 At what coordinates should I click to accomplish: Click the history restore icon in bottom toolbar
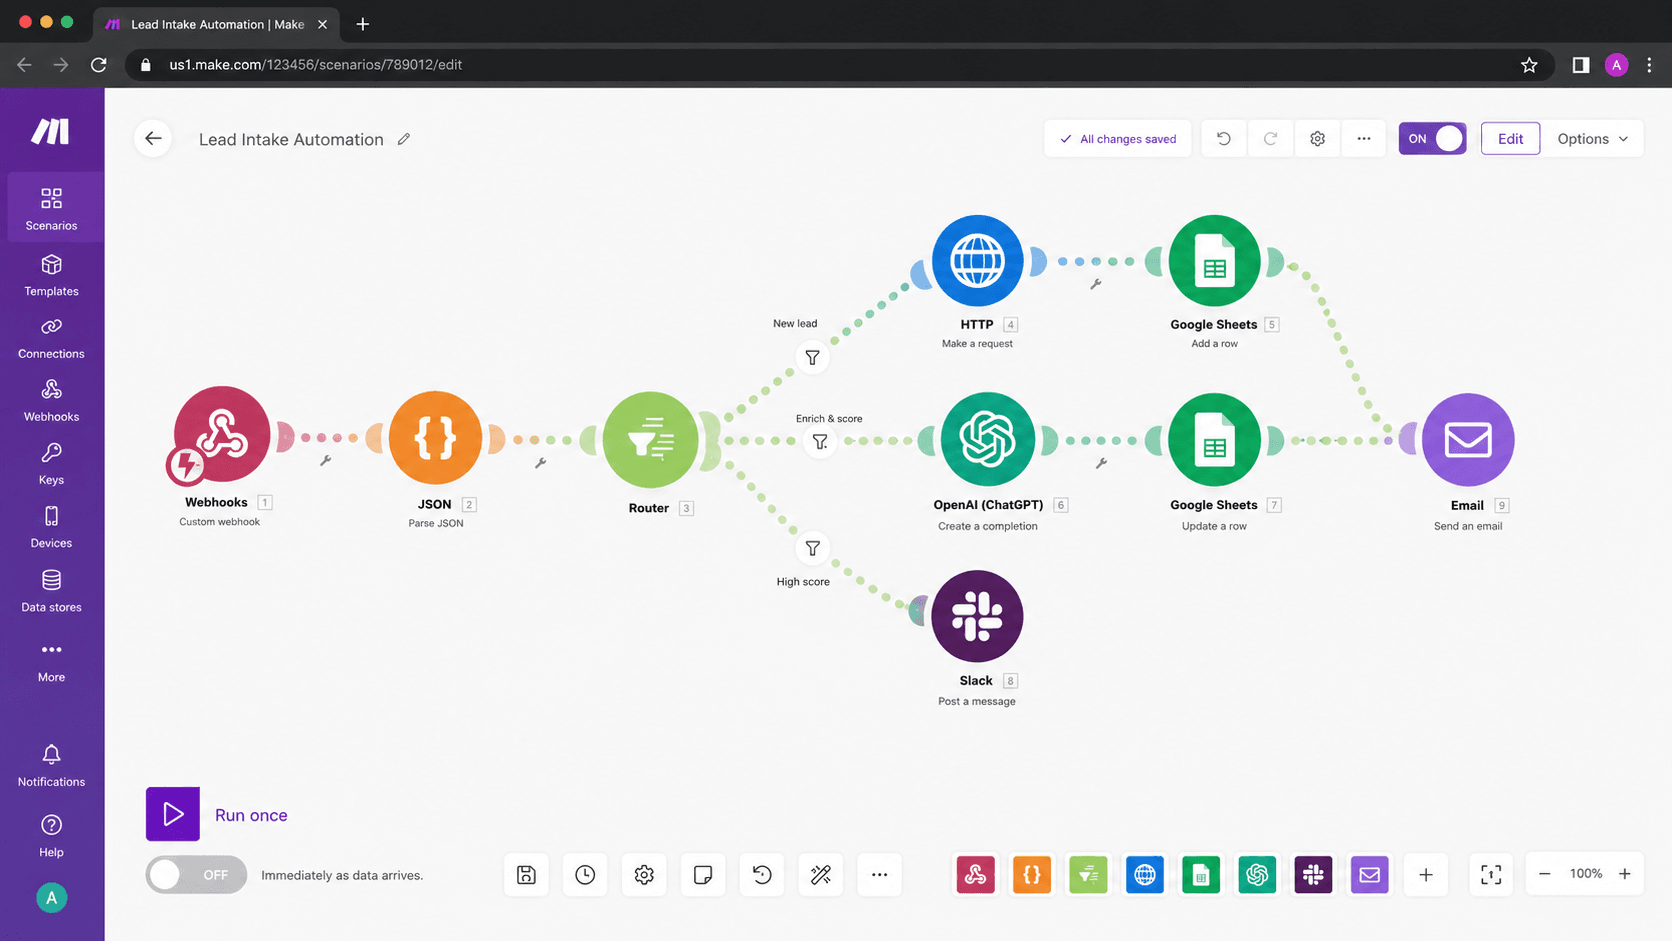(762, 875)
